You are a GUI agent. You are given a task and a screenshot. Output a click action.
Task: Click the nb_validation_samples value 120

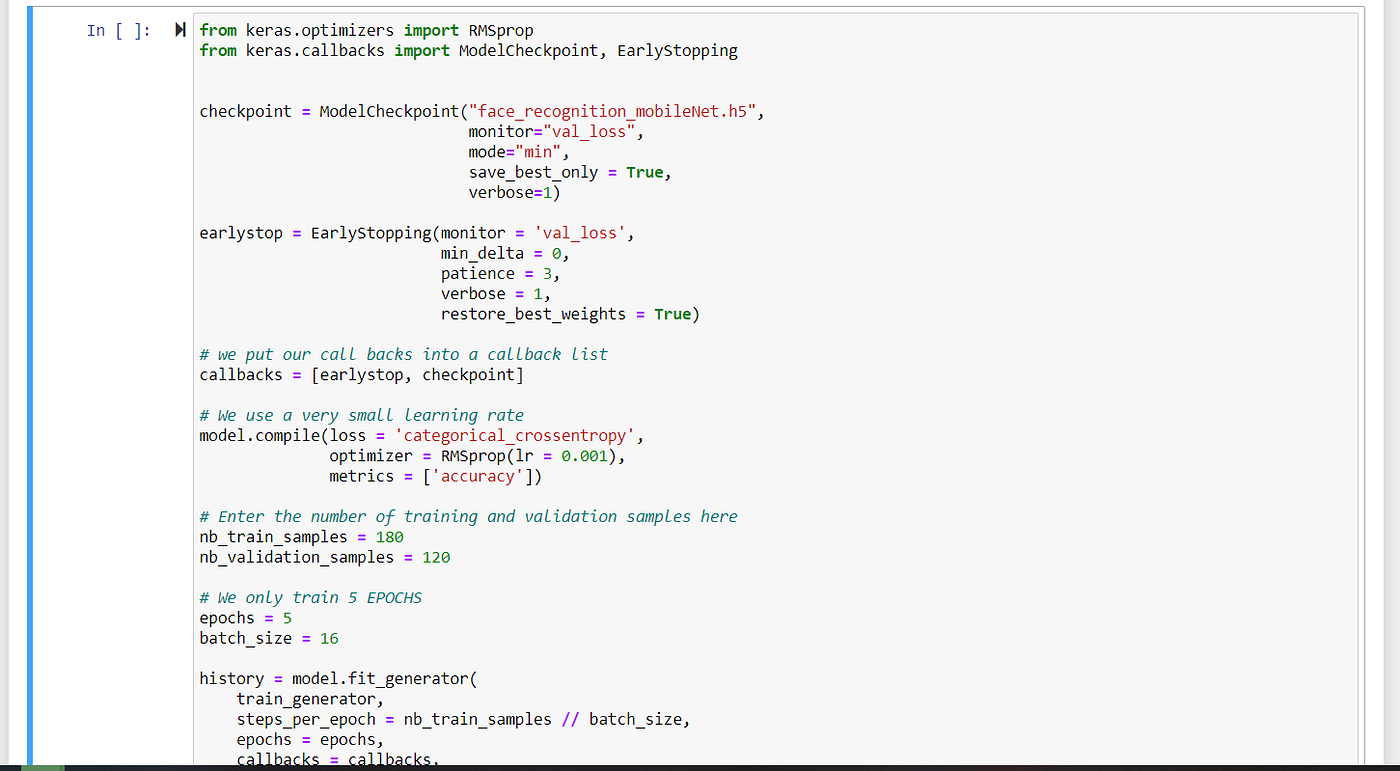(x=435, y=557)
